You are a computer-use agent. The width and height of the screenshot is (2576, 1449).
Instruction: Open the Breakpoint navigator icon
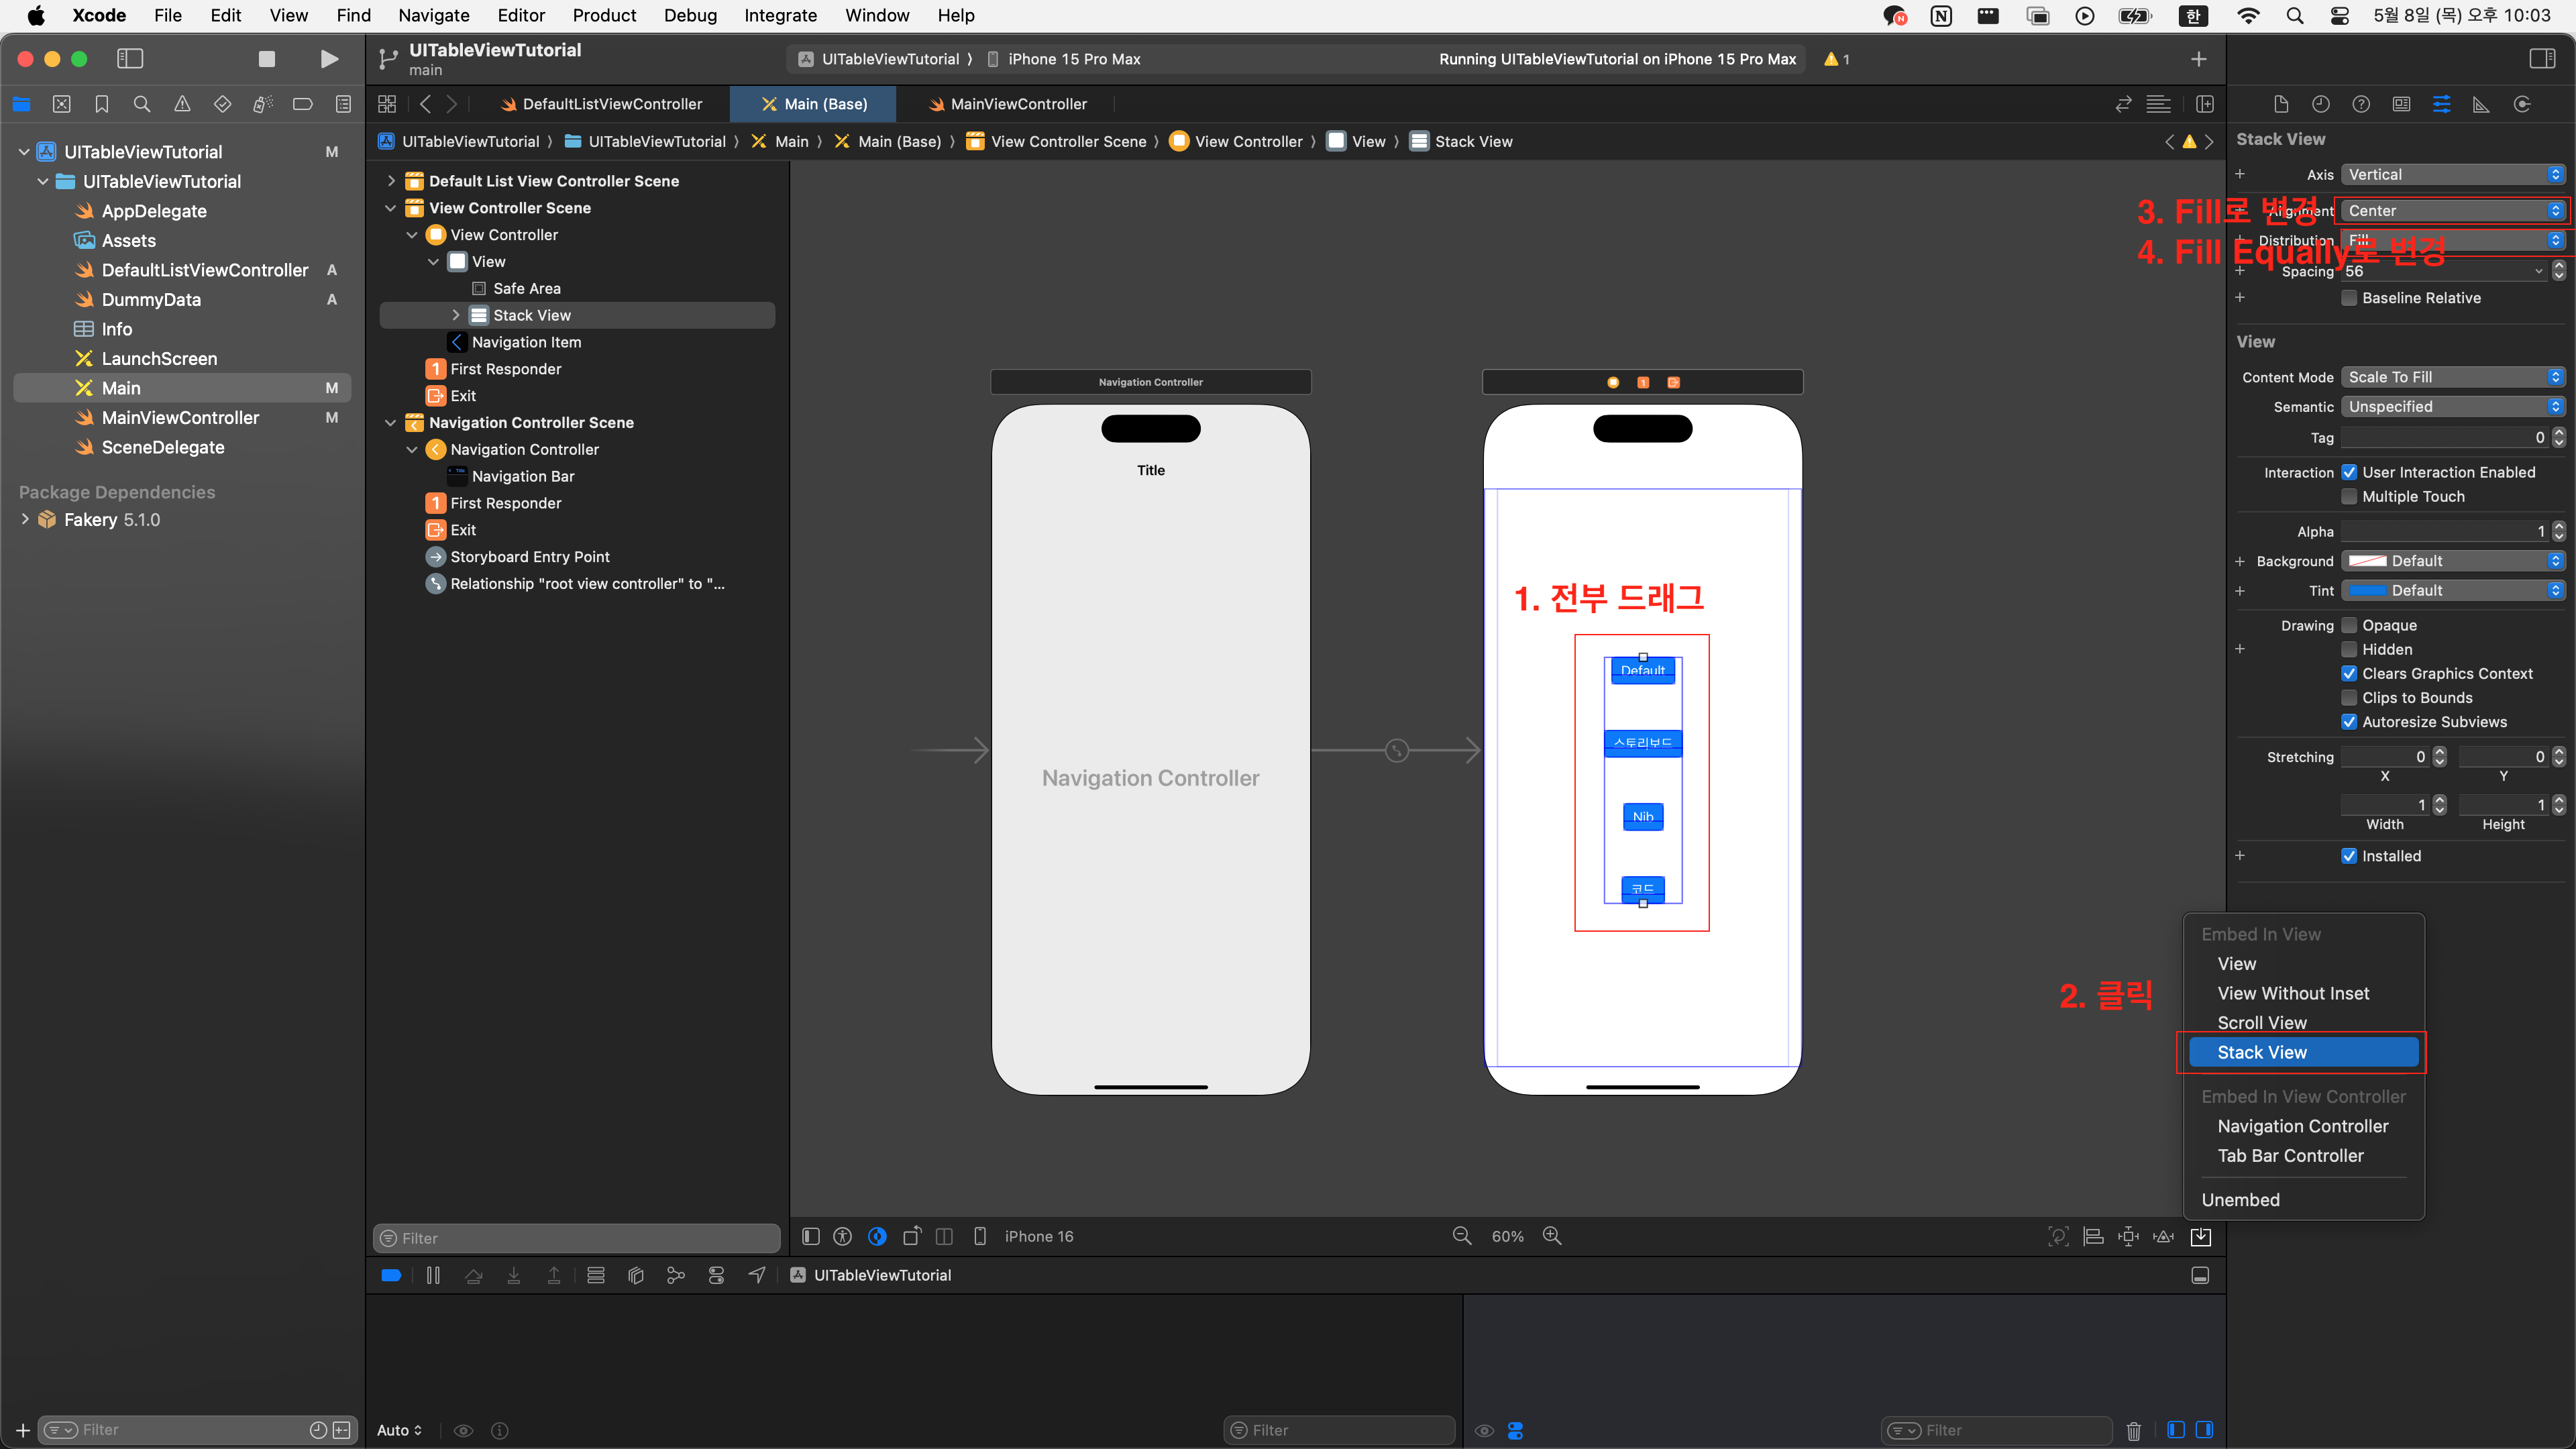click(302, 104)
